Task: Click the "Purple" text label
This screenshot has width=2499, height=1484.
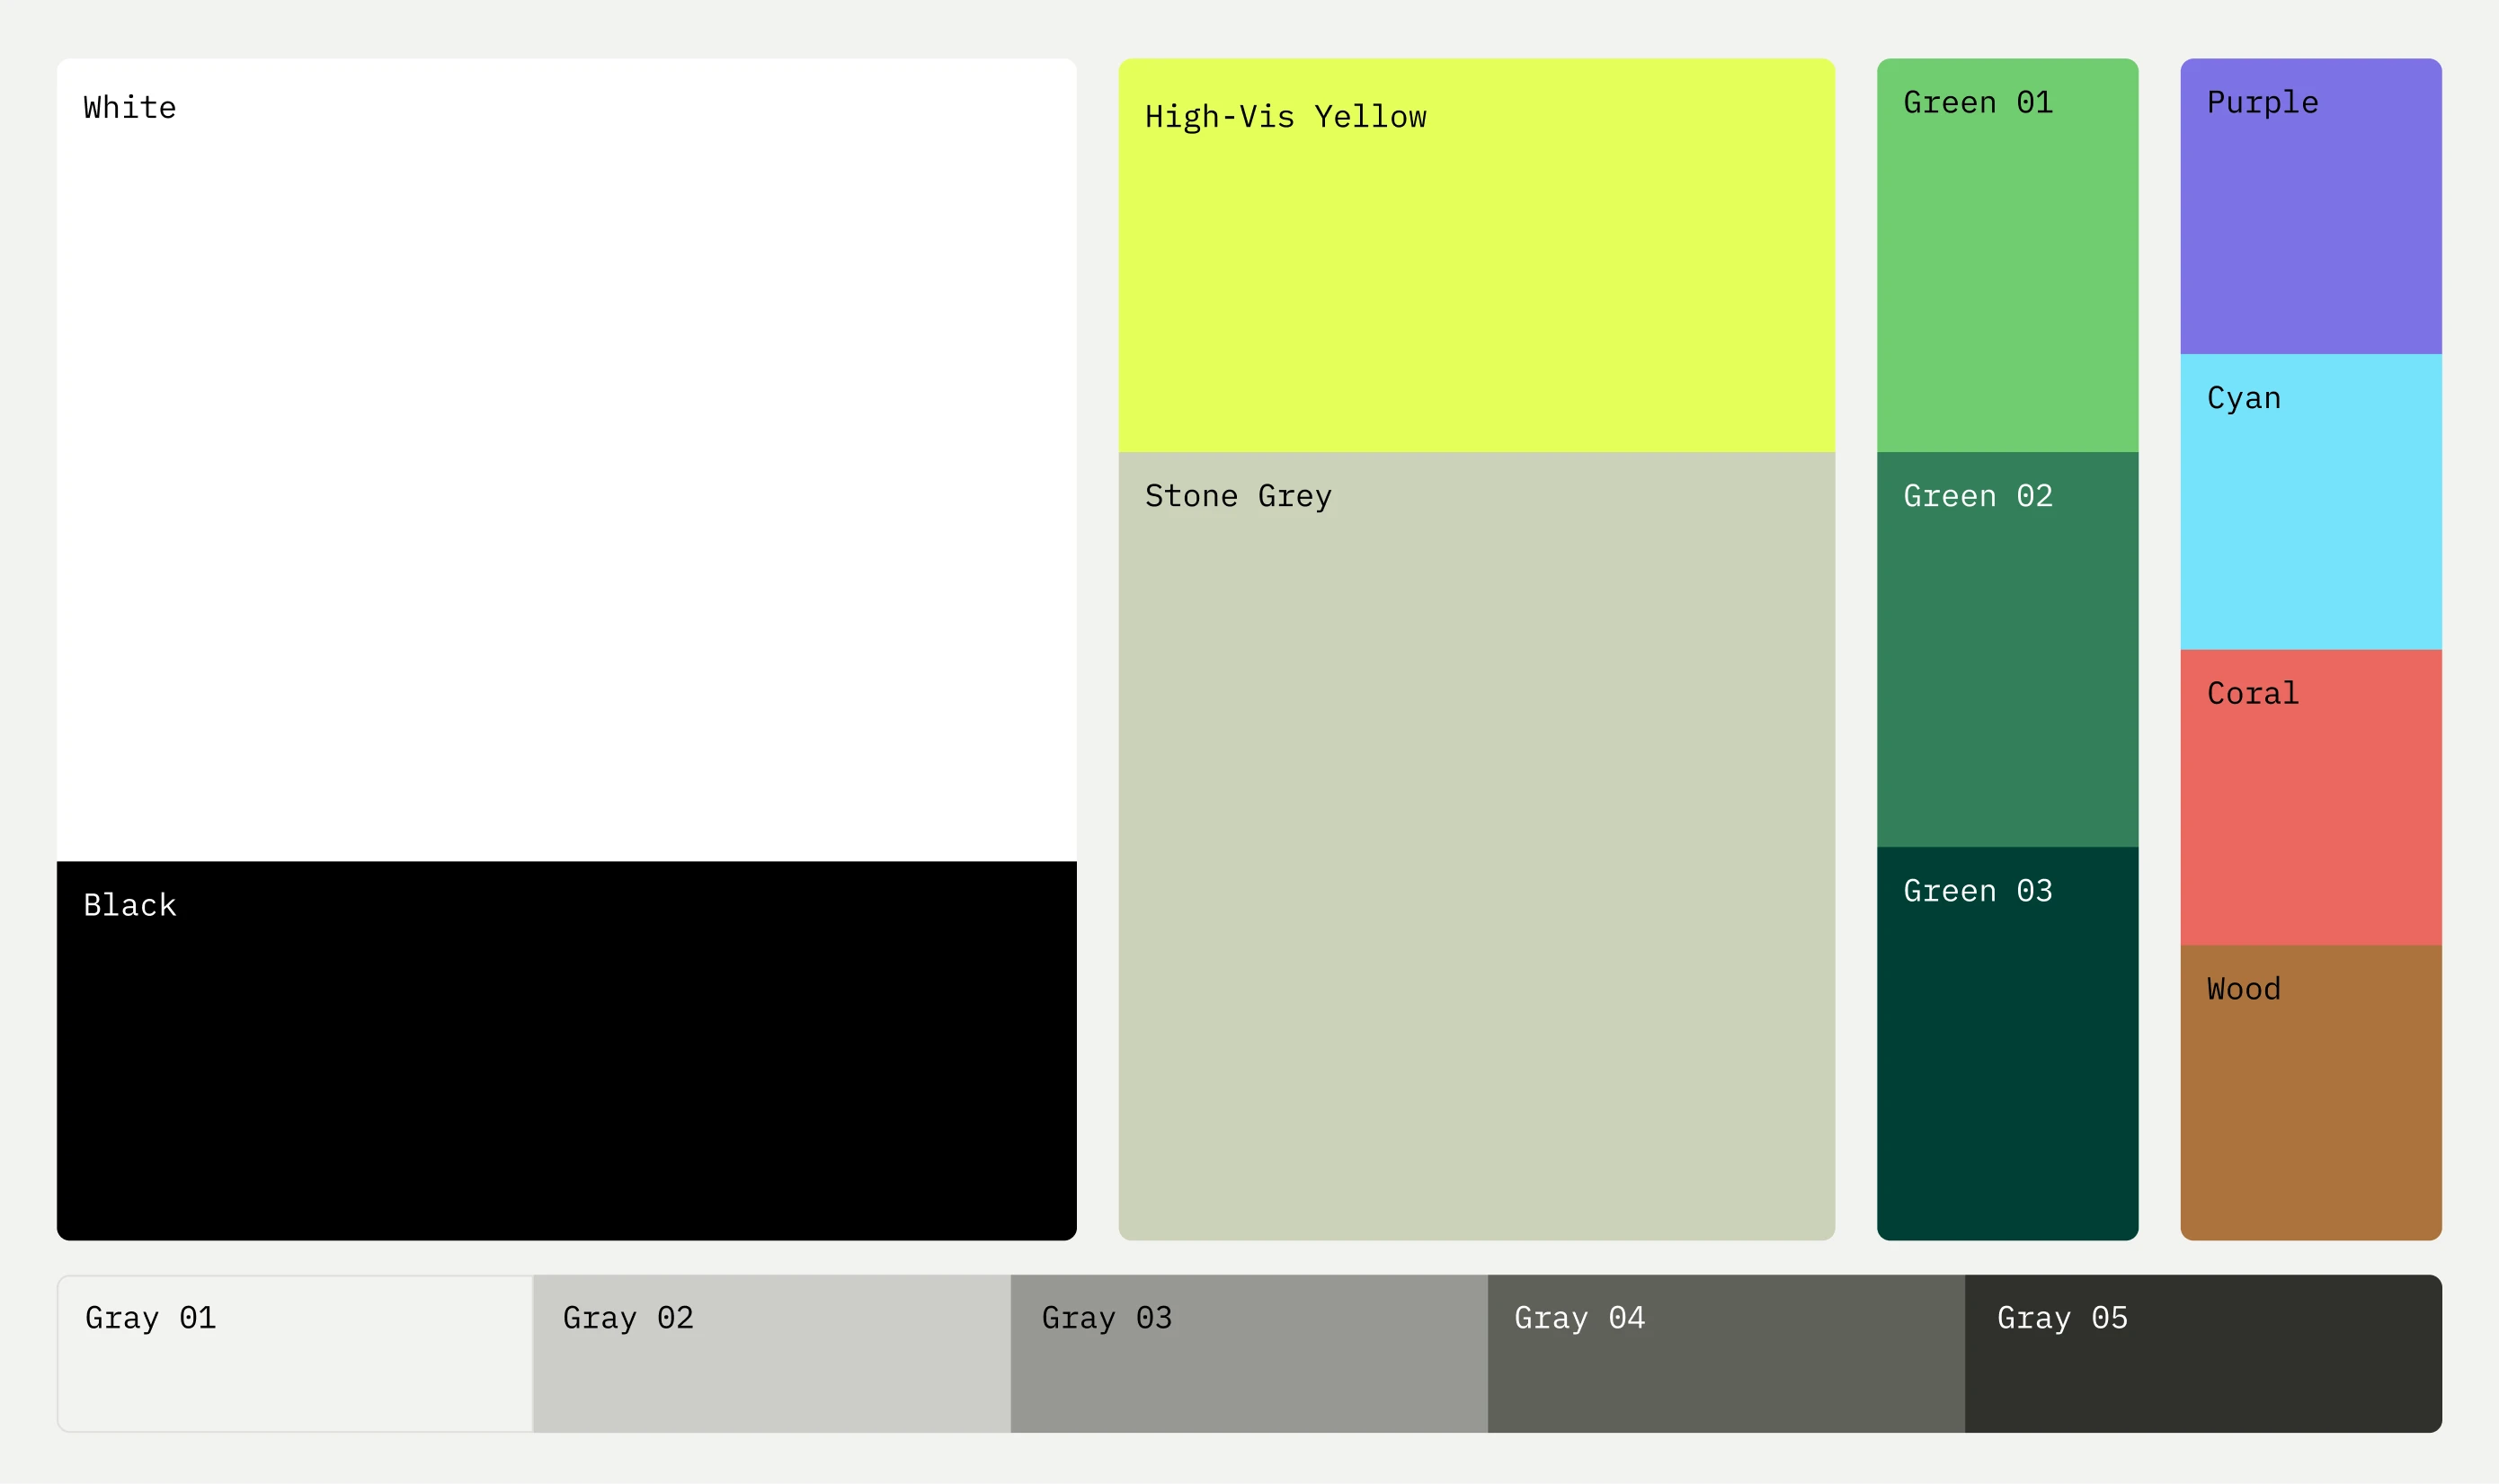Action: coord(2262,102)
